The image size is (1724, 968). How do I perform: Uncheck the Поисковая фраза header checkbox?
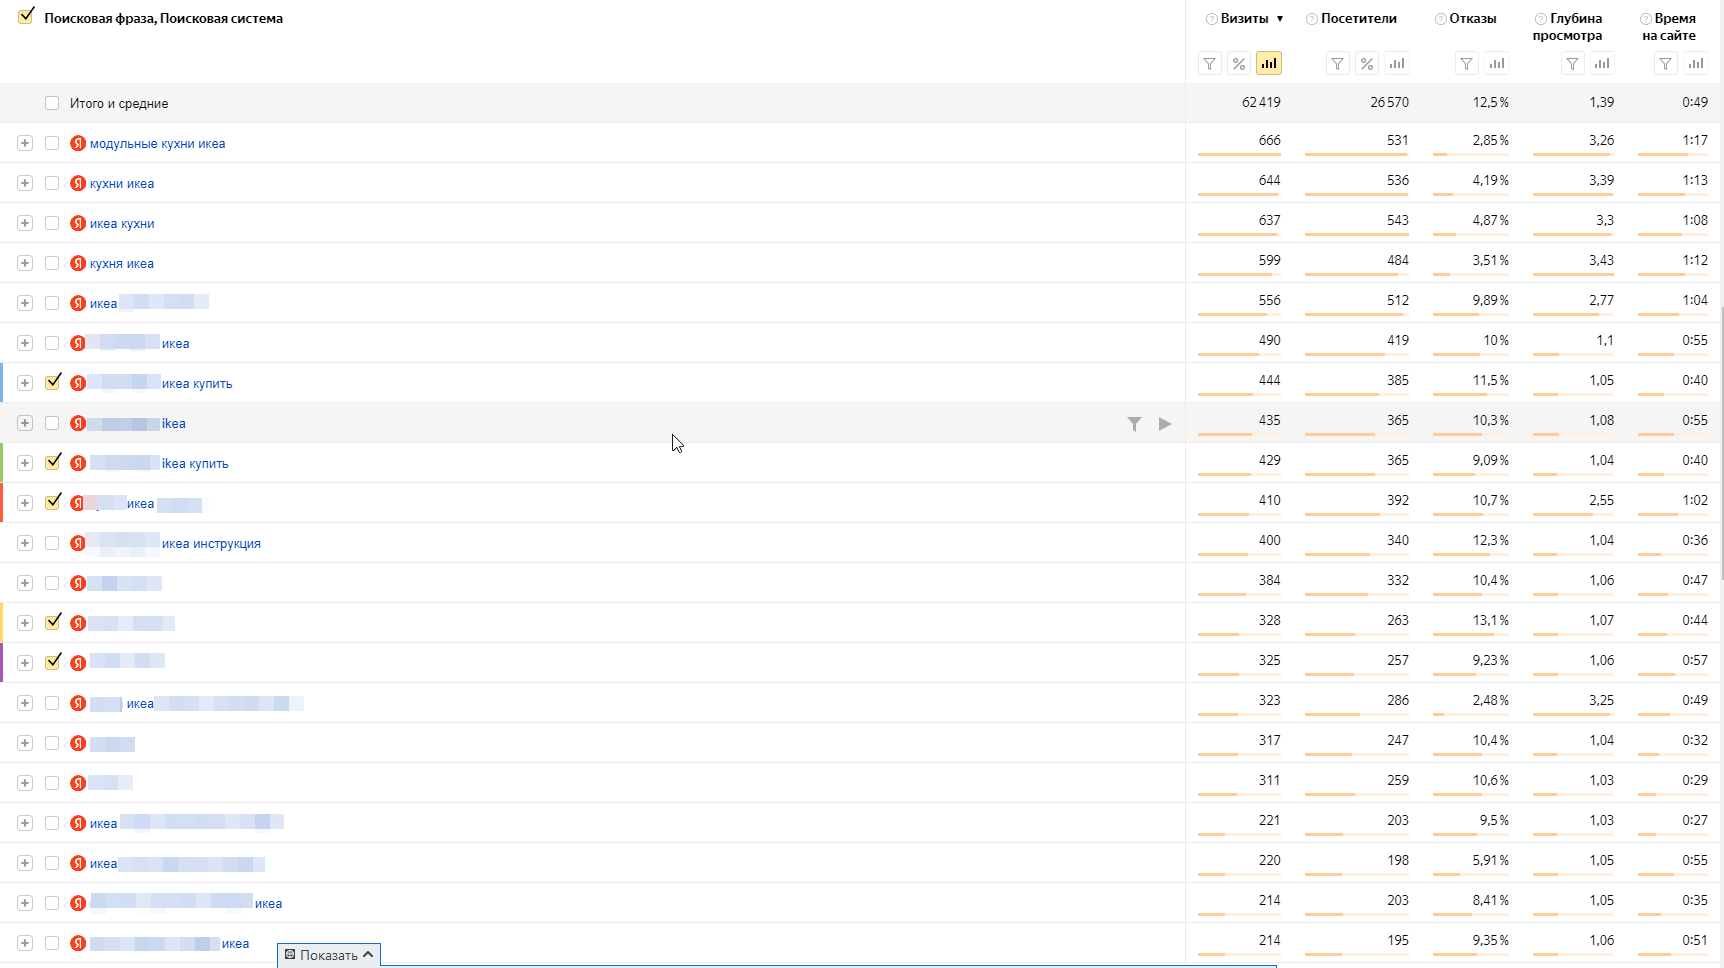(x=26, y=16)
